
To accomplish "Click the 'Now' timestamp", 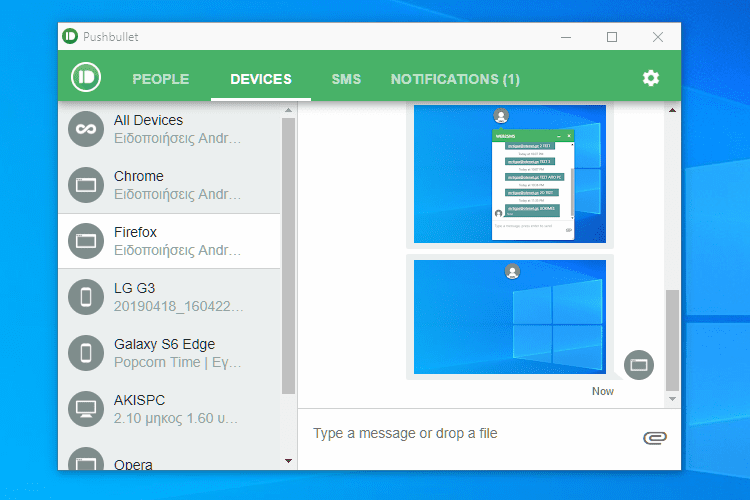I will pos(603,391).
